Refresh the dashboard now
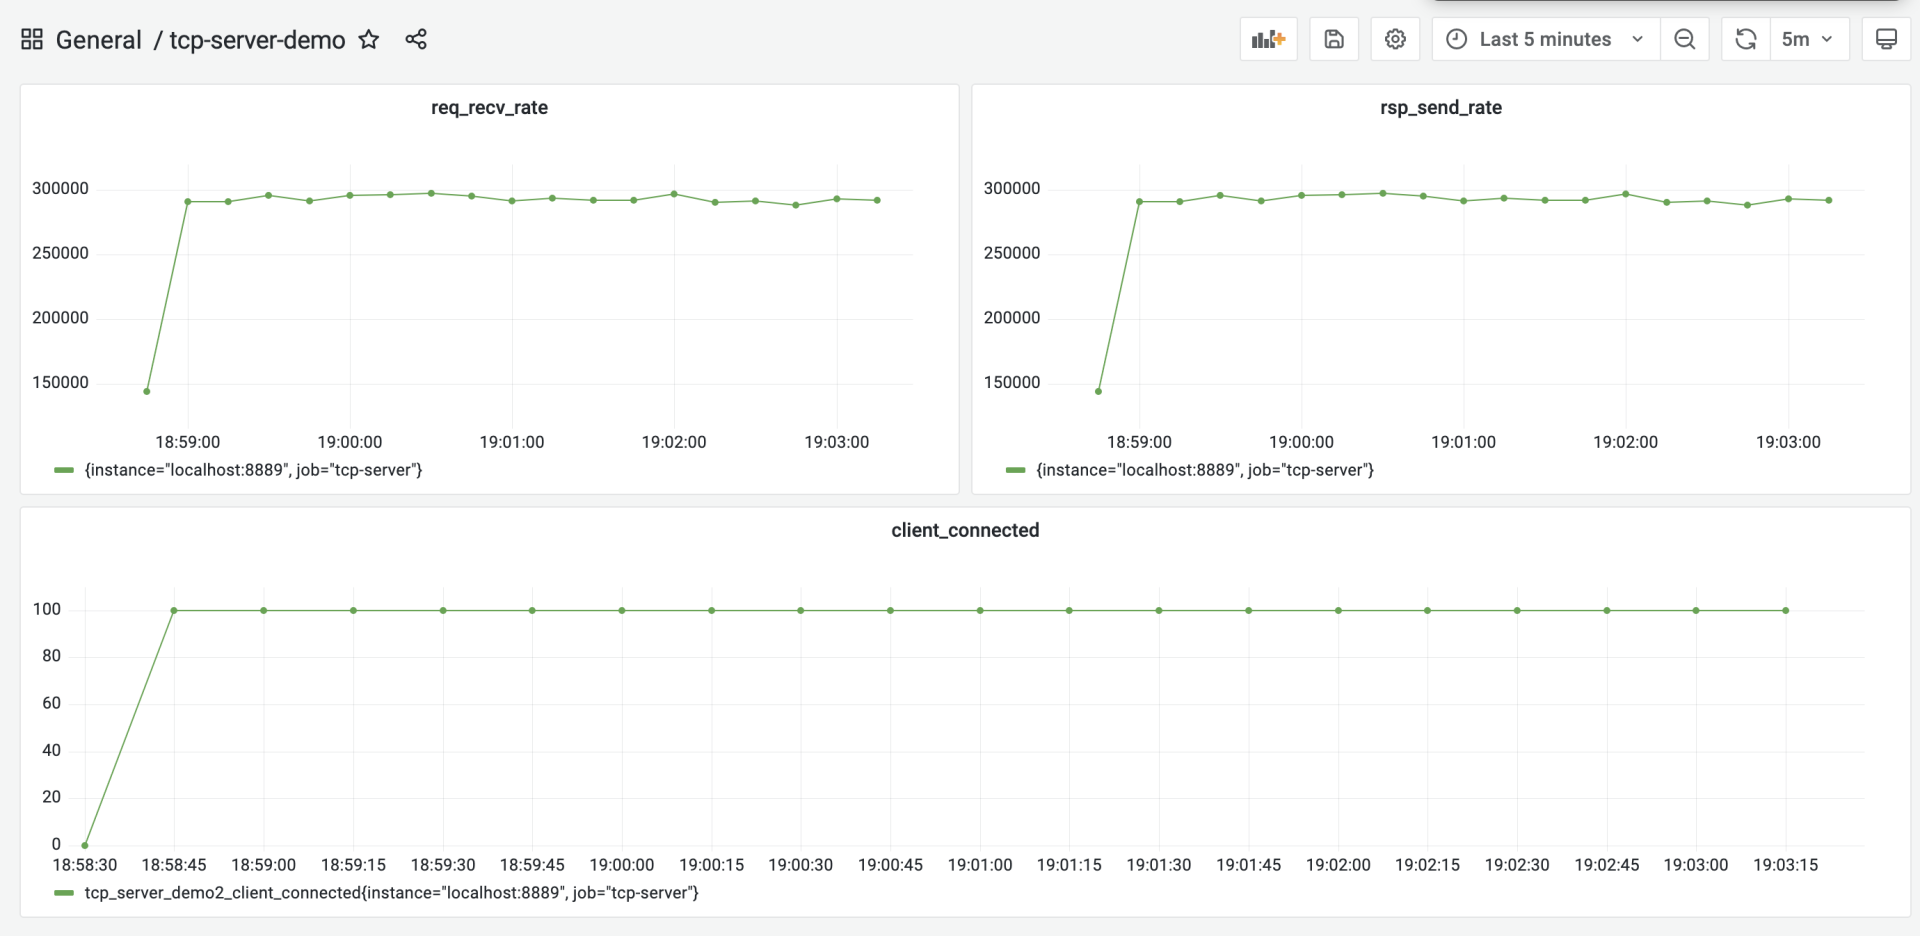The width and height of the screenshot is (1920, 936). click(x=1746, y=39)
